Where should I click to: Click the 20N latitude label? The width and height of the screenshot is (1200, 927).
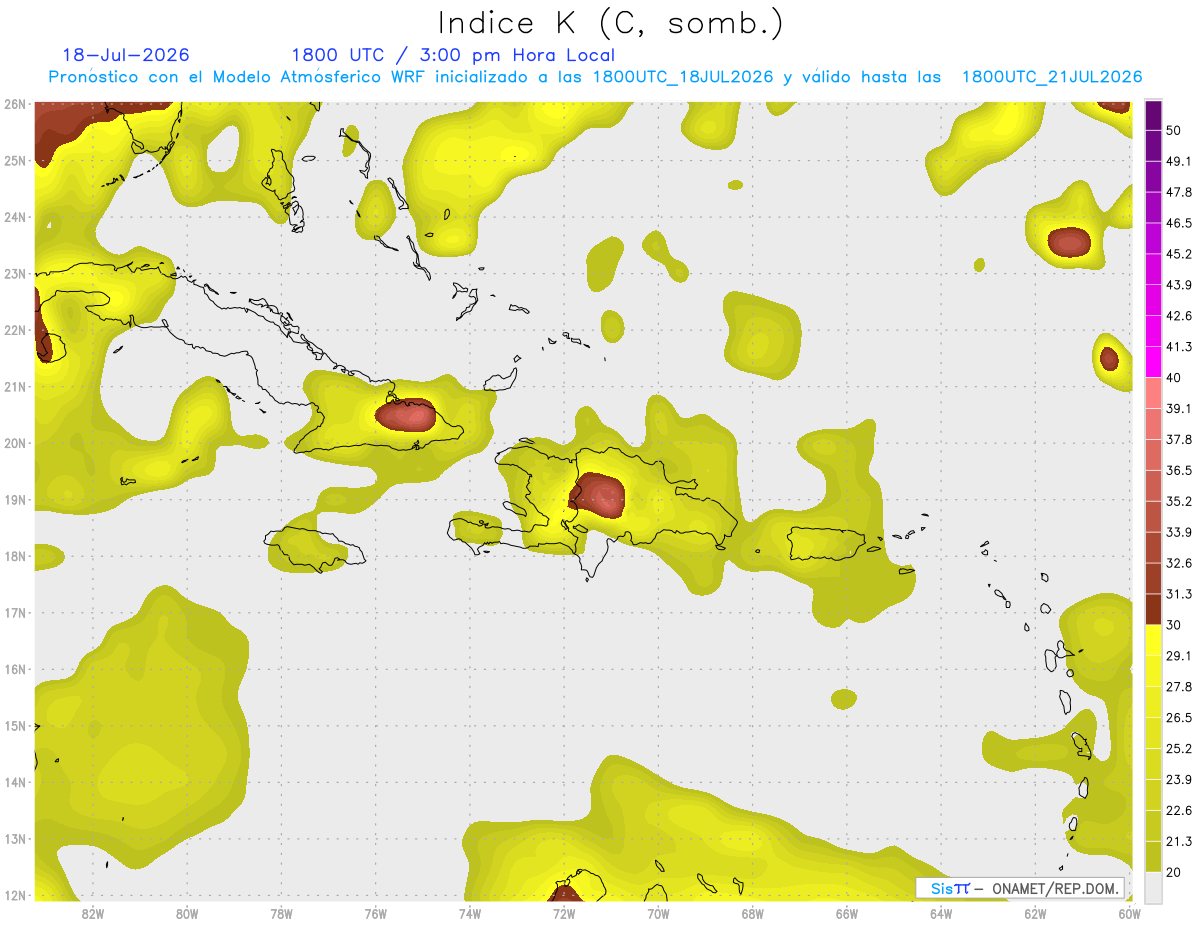15,443
